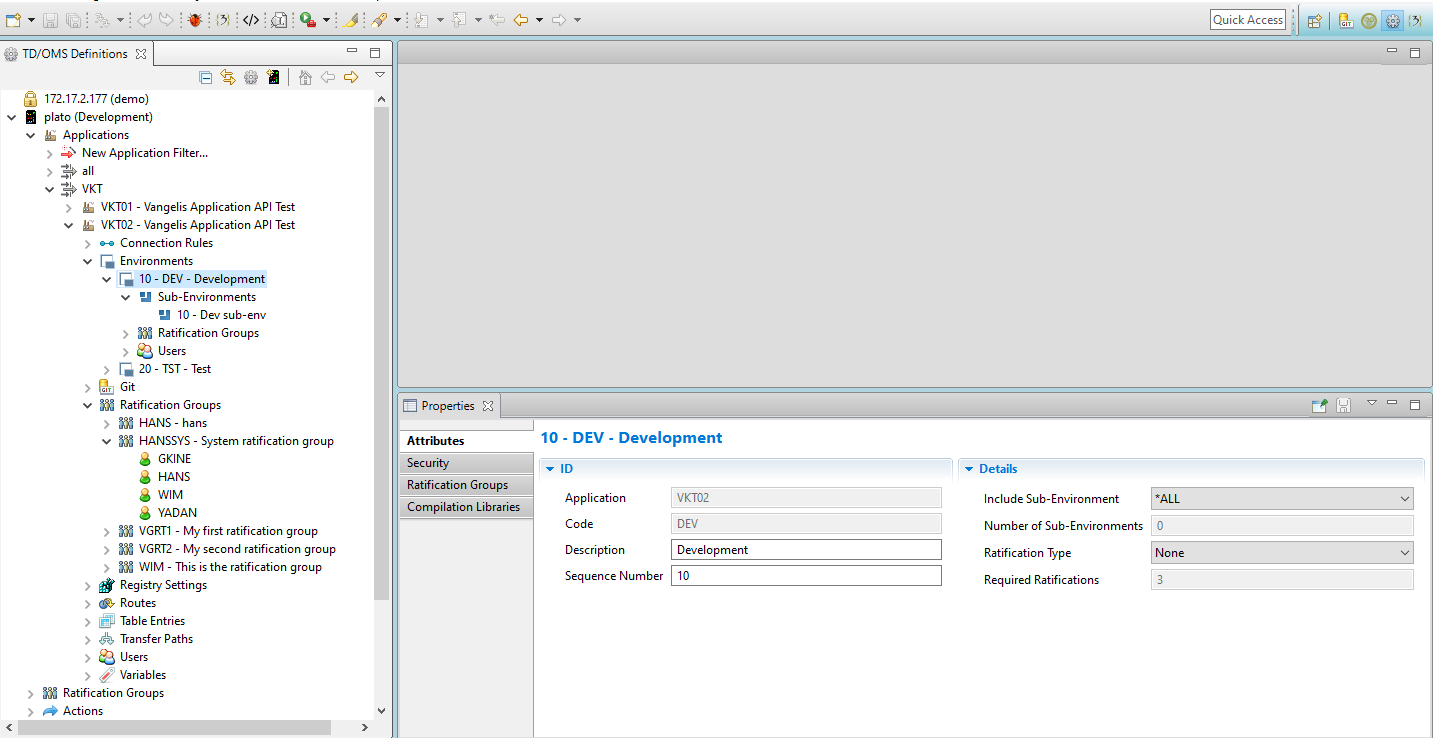The height and width of the screenshot is (738, 1433).
Task: Click the angle-brackets code toolbar icon
Action: 251,20
